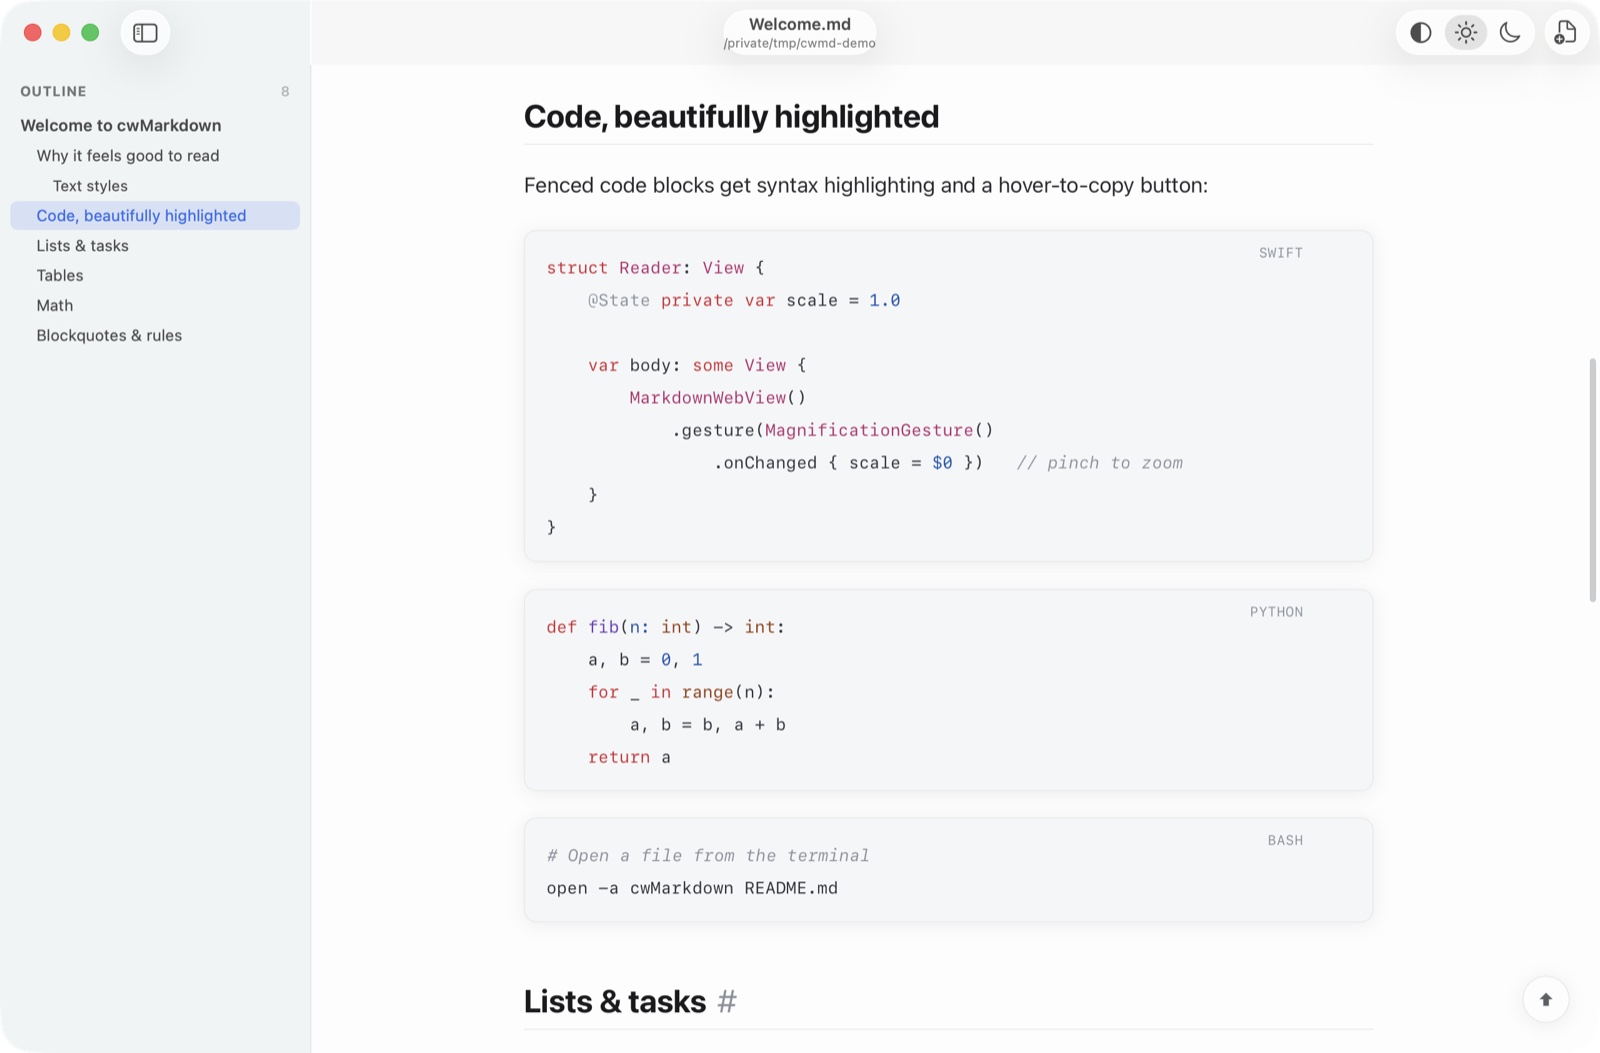Screen dimensions: 1600x1053
Task: Click the line 'struct Reader: View {'
Action: (655, 268)
